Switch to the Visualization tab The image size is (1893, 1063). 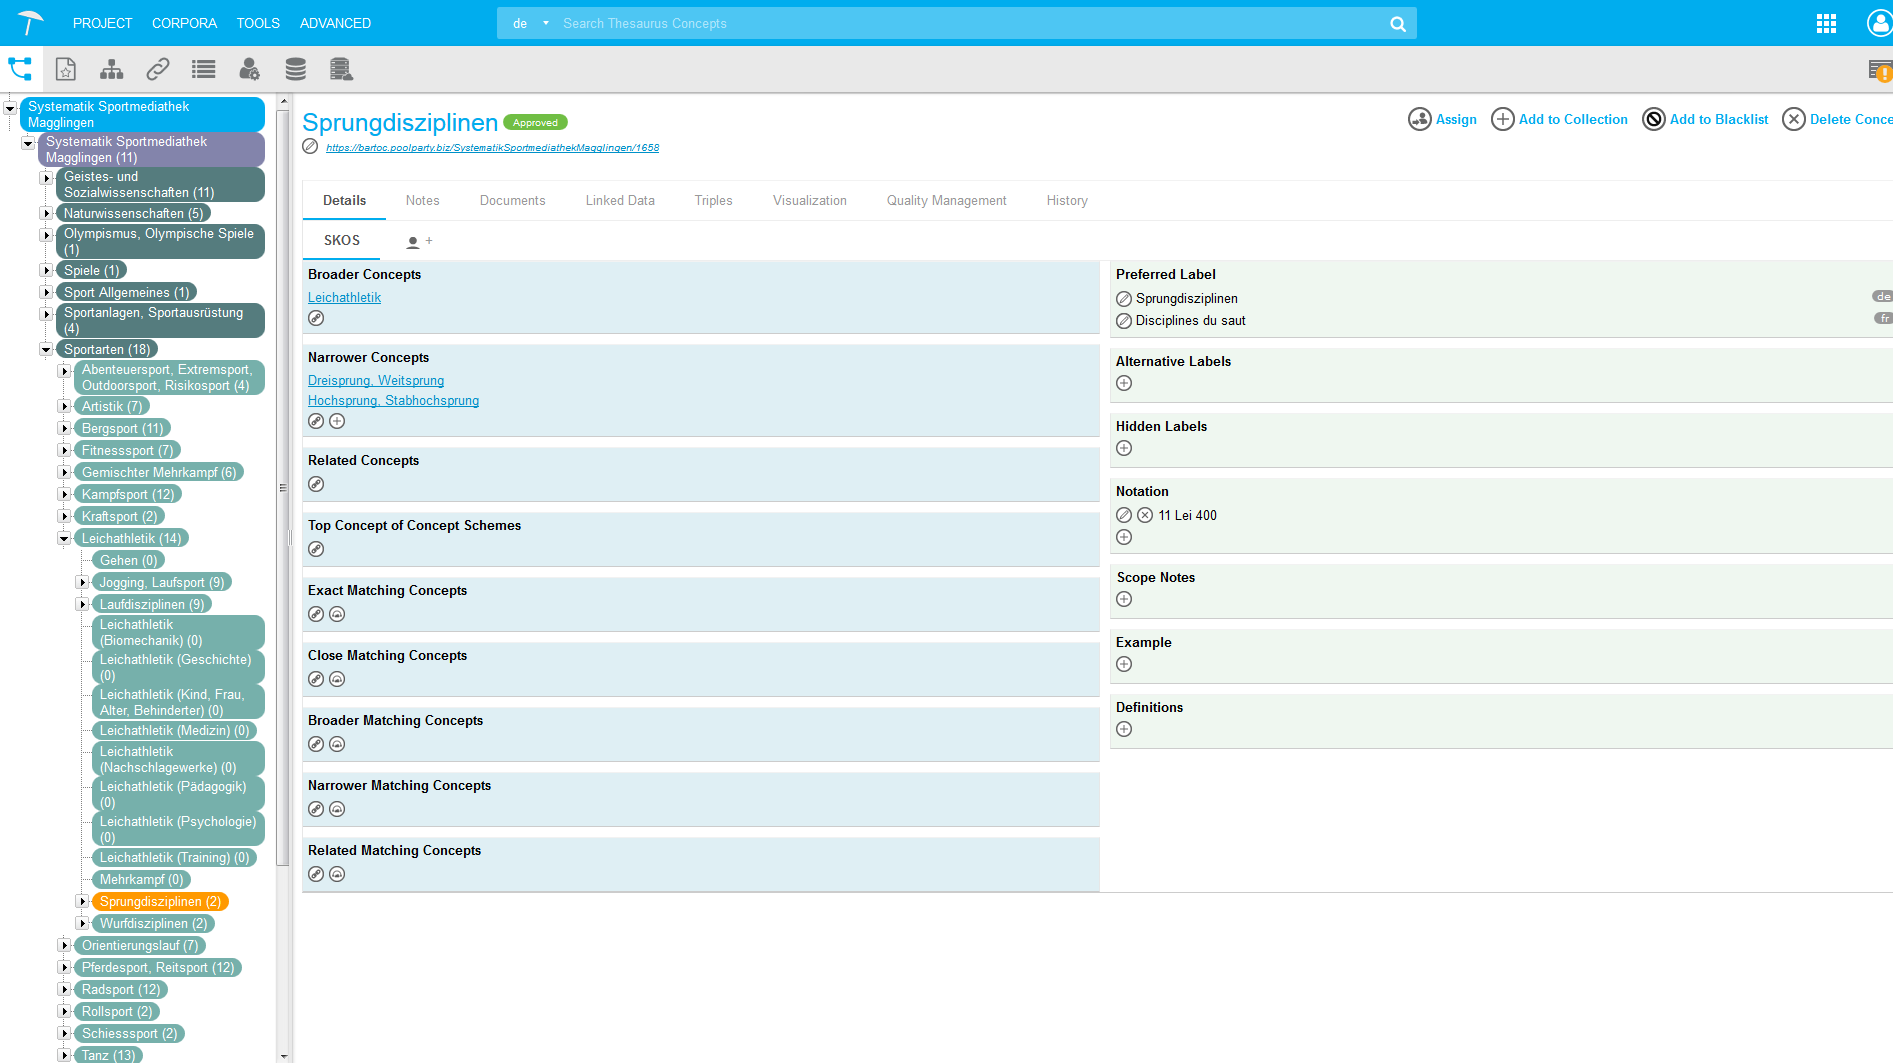(809, 200)
